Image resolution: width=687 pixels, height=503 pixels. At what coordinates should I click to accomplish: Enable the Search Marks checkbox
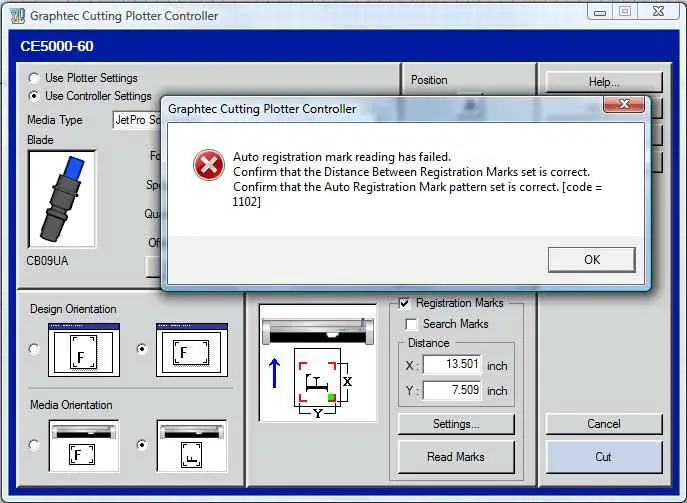click(411, 324)
